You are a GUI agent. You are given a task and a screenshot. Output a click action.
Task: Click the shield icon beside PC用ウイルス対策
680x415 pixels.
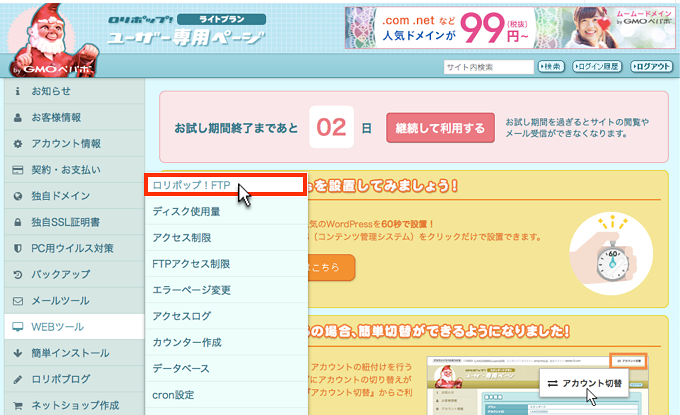click(x=17, y=248)
